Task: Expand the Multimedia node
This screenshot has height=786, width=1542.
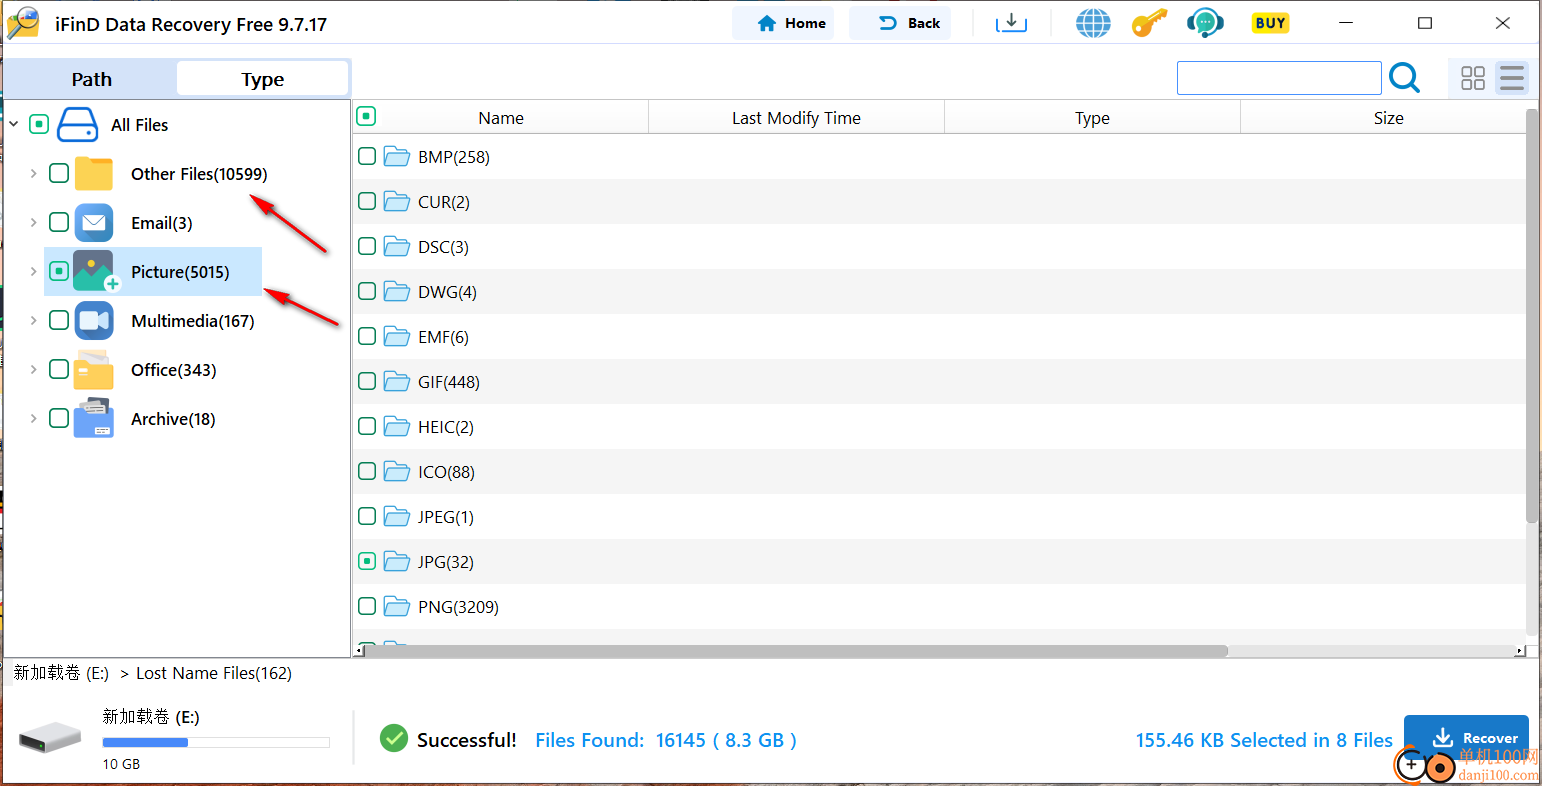Action: 33,320
